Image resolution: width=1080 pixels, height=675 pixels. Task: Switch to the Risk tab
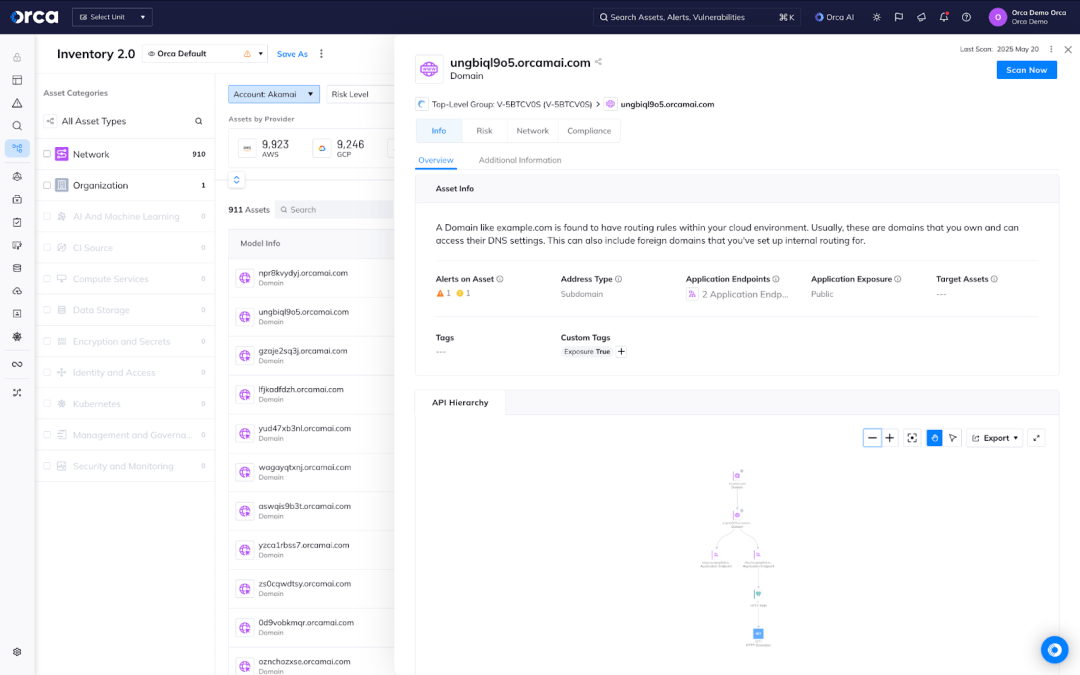click(484, 130)
